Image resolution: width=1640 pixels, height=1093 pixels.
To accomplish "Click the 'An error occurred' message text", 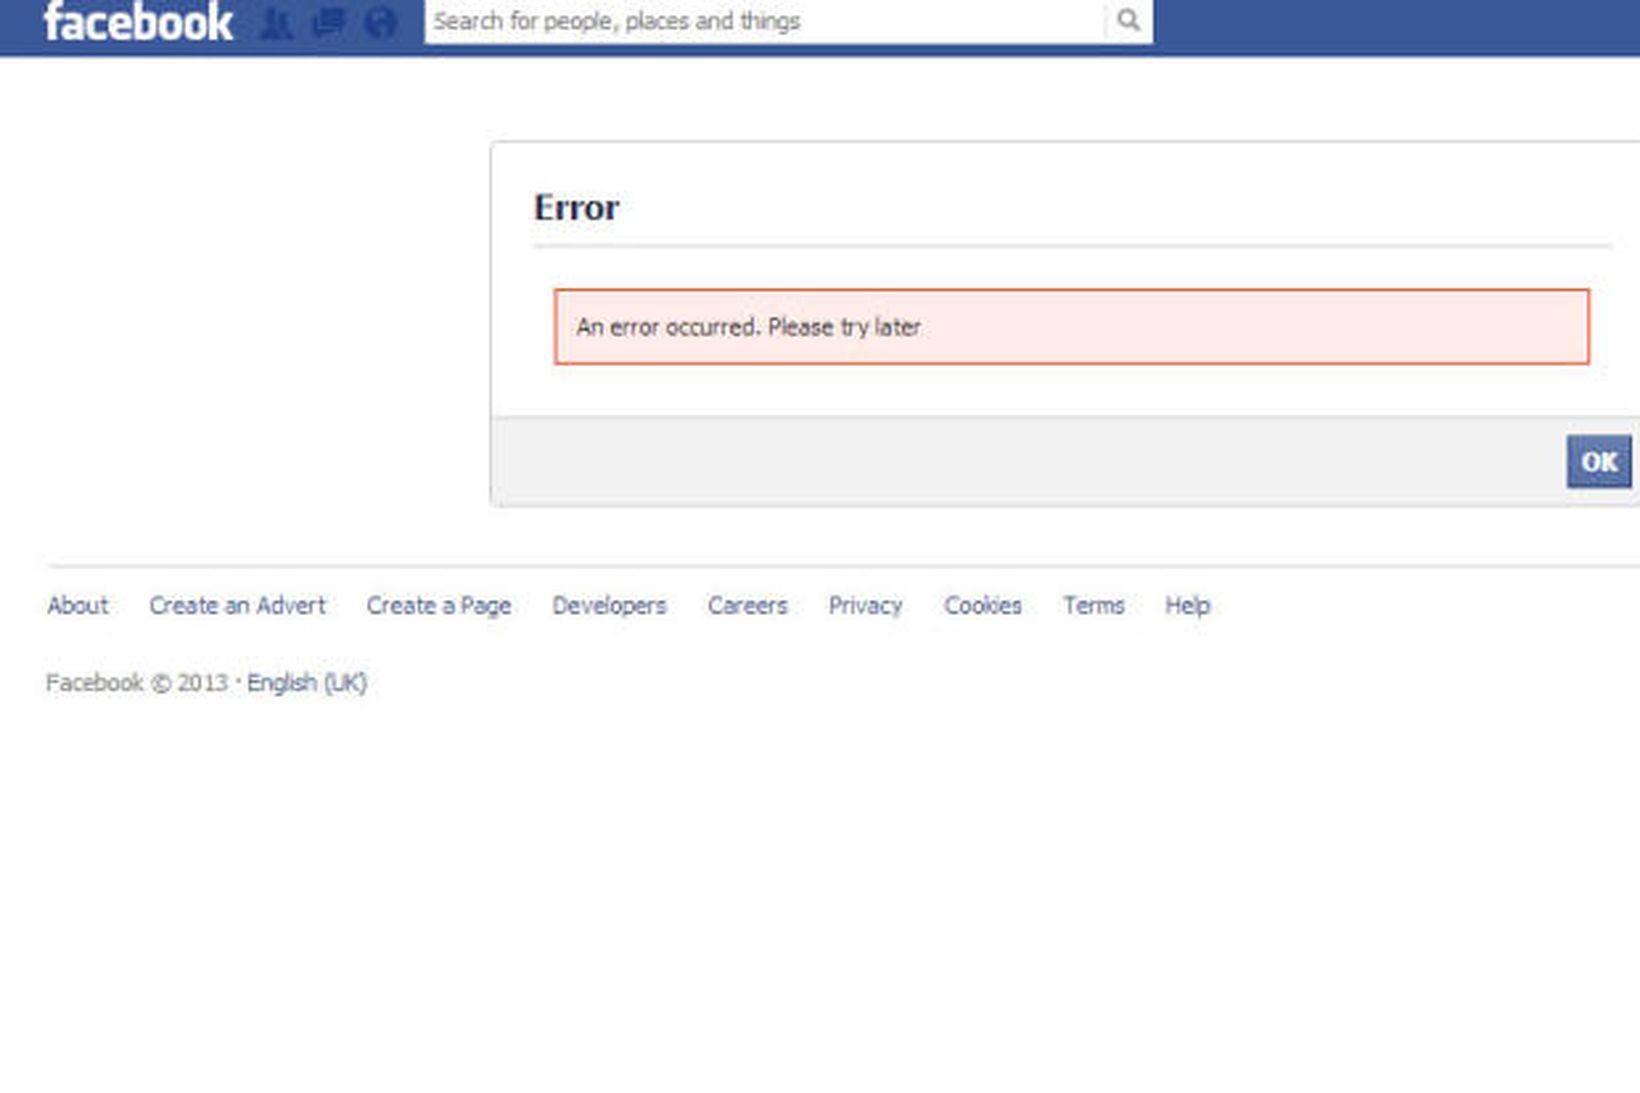I will tap(748, 327).
